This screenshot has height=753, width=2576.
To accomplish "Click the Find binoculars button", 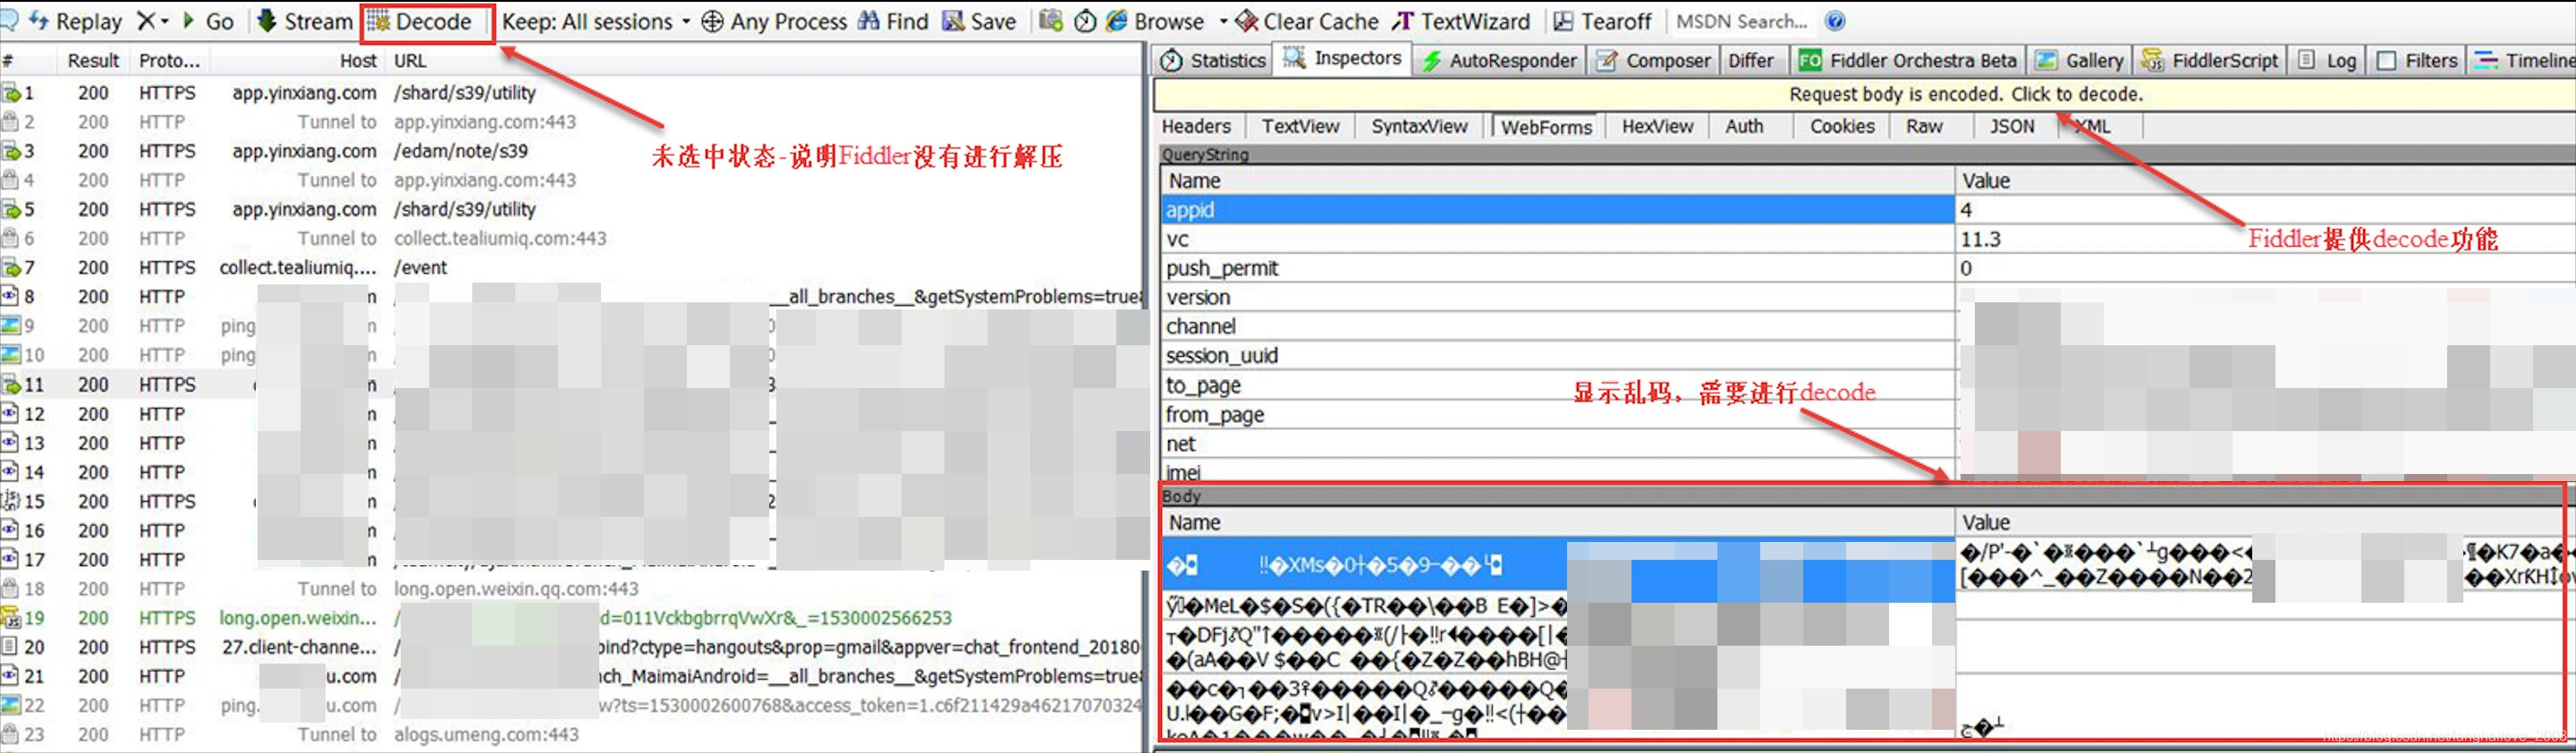I will point(894,21).
